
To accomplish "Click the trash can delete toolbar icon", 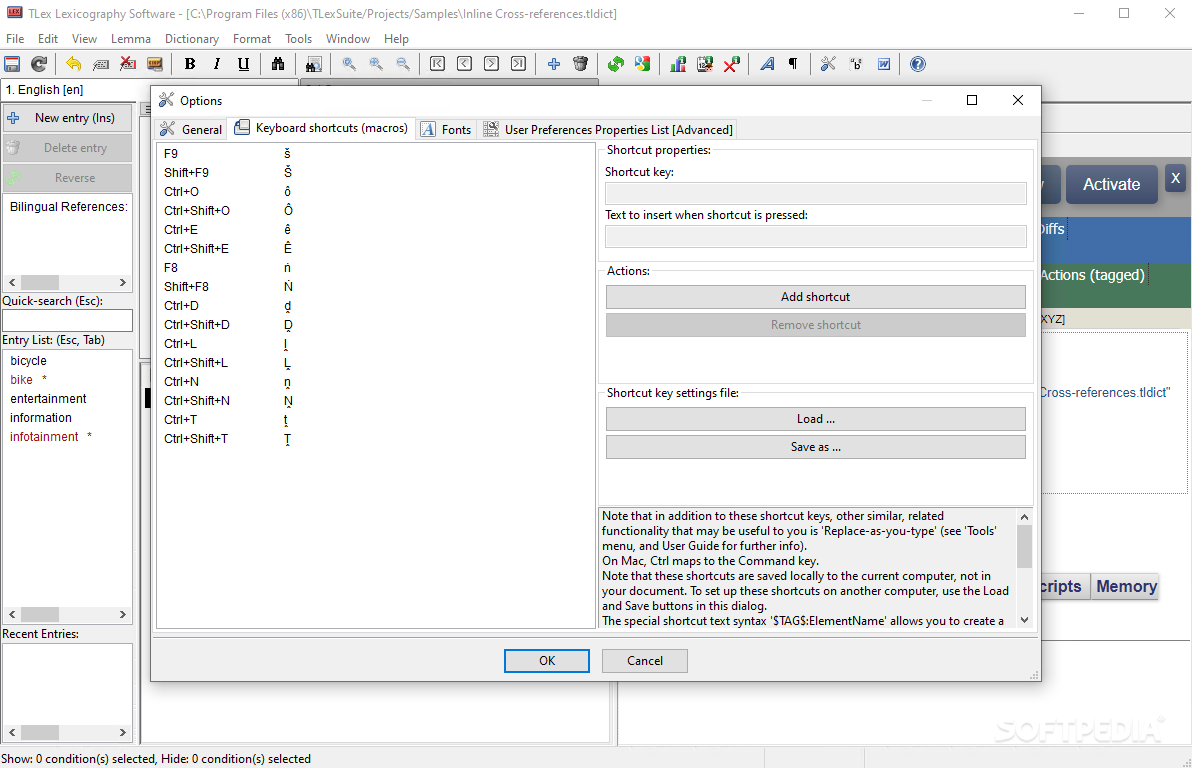I will [x=580, y=64].
